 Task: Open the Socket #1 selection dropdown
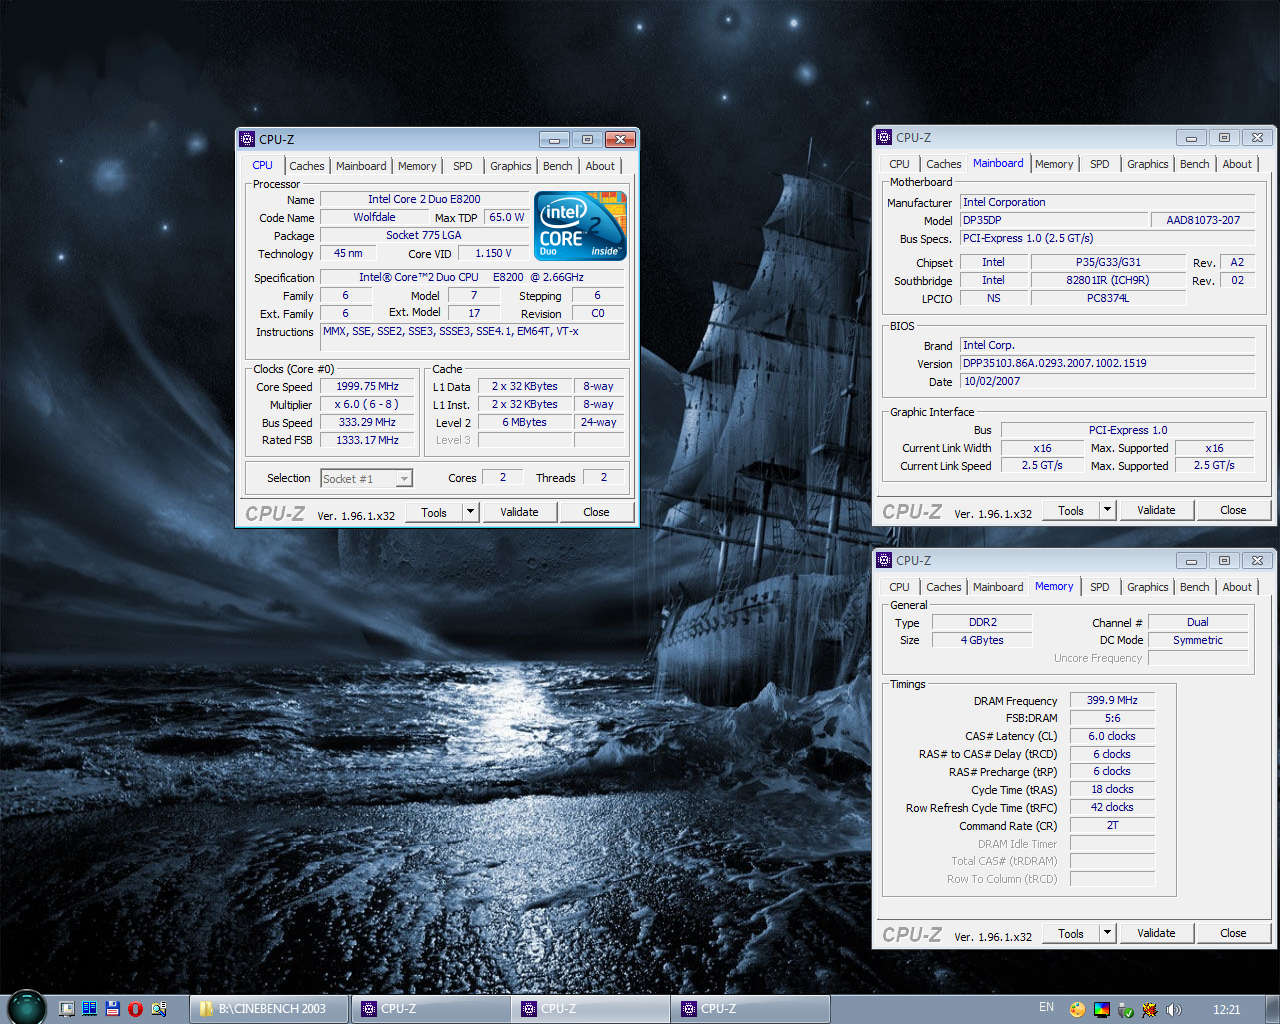click(404, 479)
